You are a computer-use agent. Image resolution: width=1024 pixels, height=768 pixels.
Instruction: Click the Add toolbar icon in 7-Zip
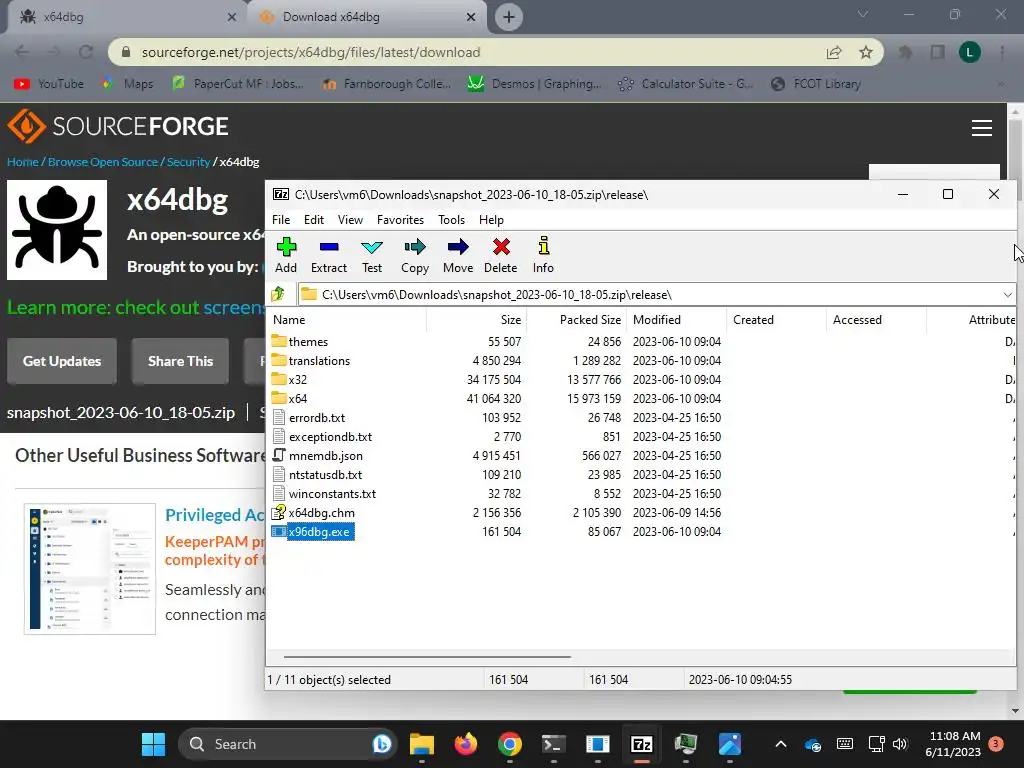coord(286,255)
